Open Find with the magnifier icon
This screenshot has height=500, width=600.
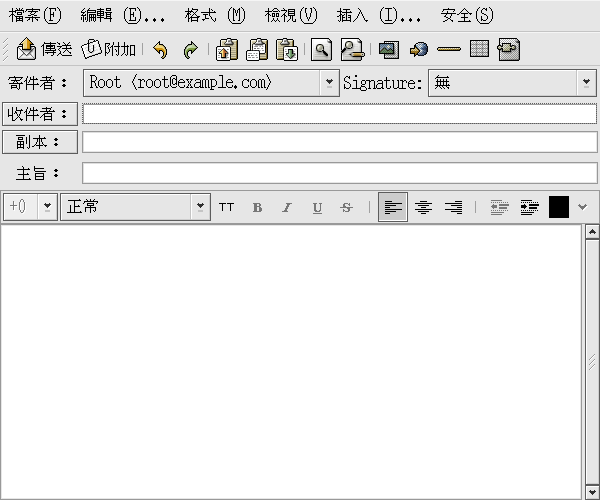(321, 49)
